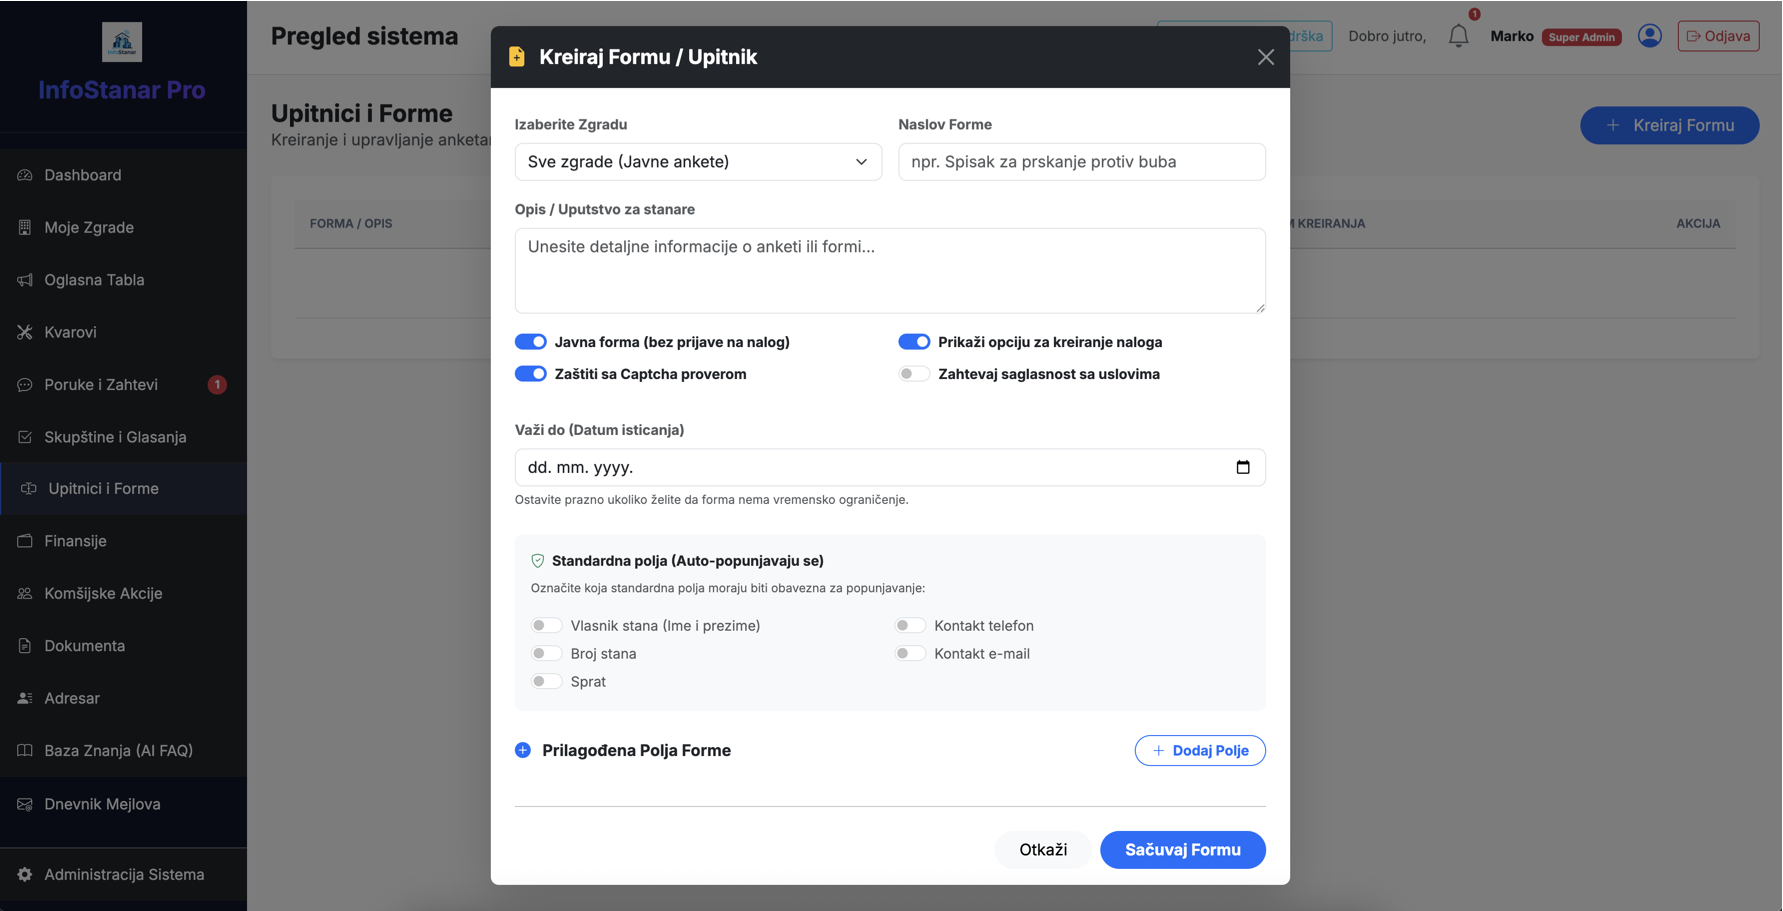Click the InfoStanar Pro logo image
The image size is (1783, 911).
click(122, 42)
